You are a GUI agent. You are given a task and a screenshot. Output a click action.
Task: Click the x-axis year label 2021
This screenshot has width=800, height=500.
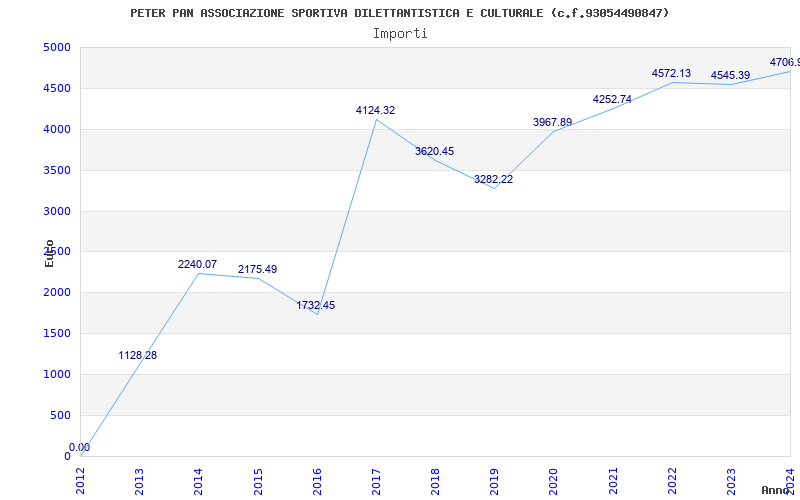613,481
